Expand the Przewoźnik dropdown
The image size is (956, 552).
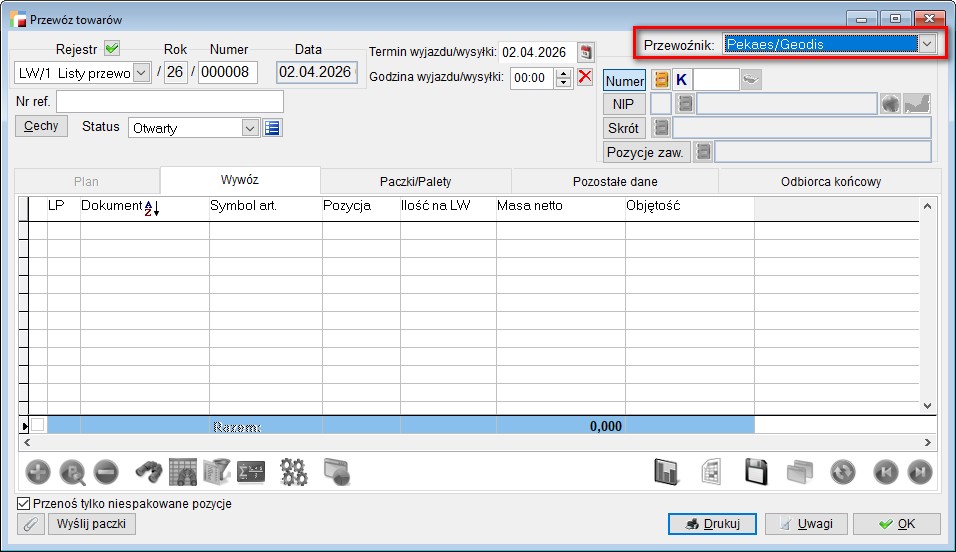pos(927,44)
